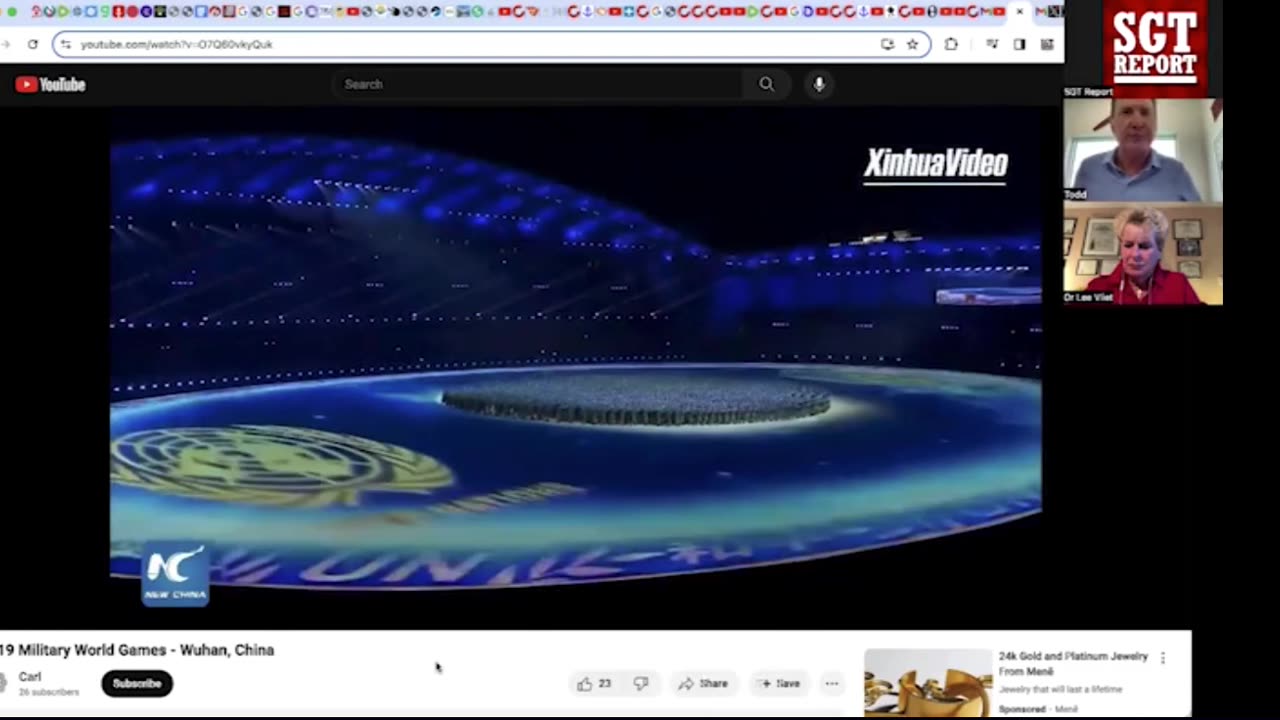Click the YouTube search magnifier button
1280x720 pixels.
pos(766,85)
